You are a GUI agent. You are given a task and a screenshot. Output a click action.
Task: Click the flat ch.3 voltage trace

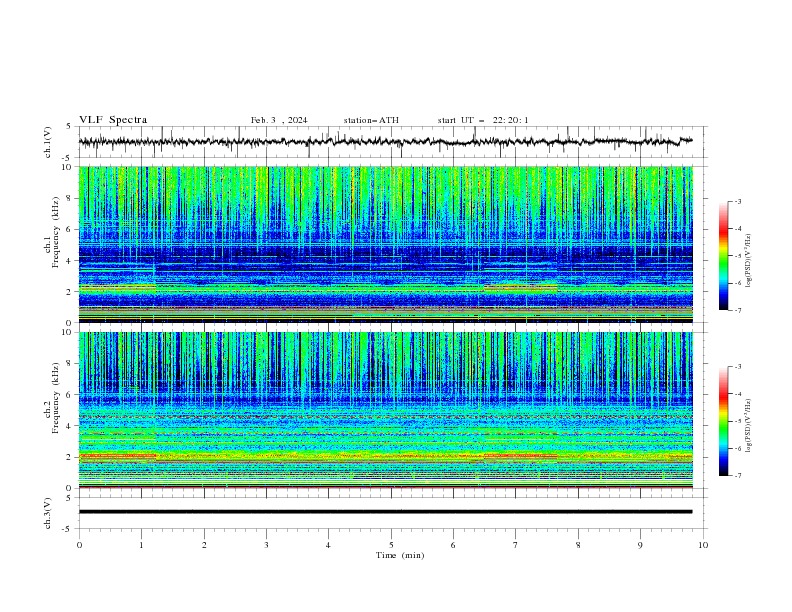click(385, 512)
